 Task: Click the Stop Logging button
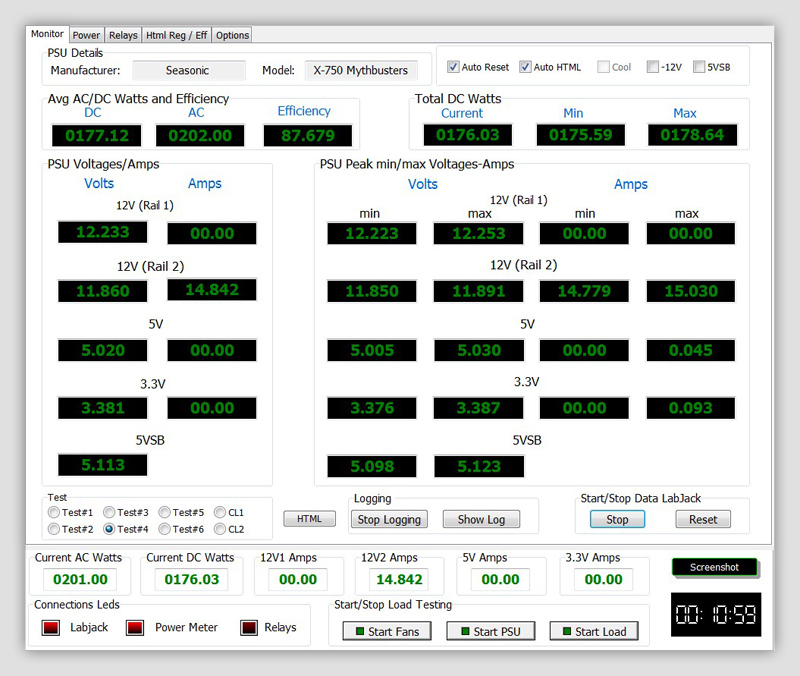click(x=389, y=519)
